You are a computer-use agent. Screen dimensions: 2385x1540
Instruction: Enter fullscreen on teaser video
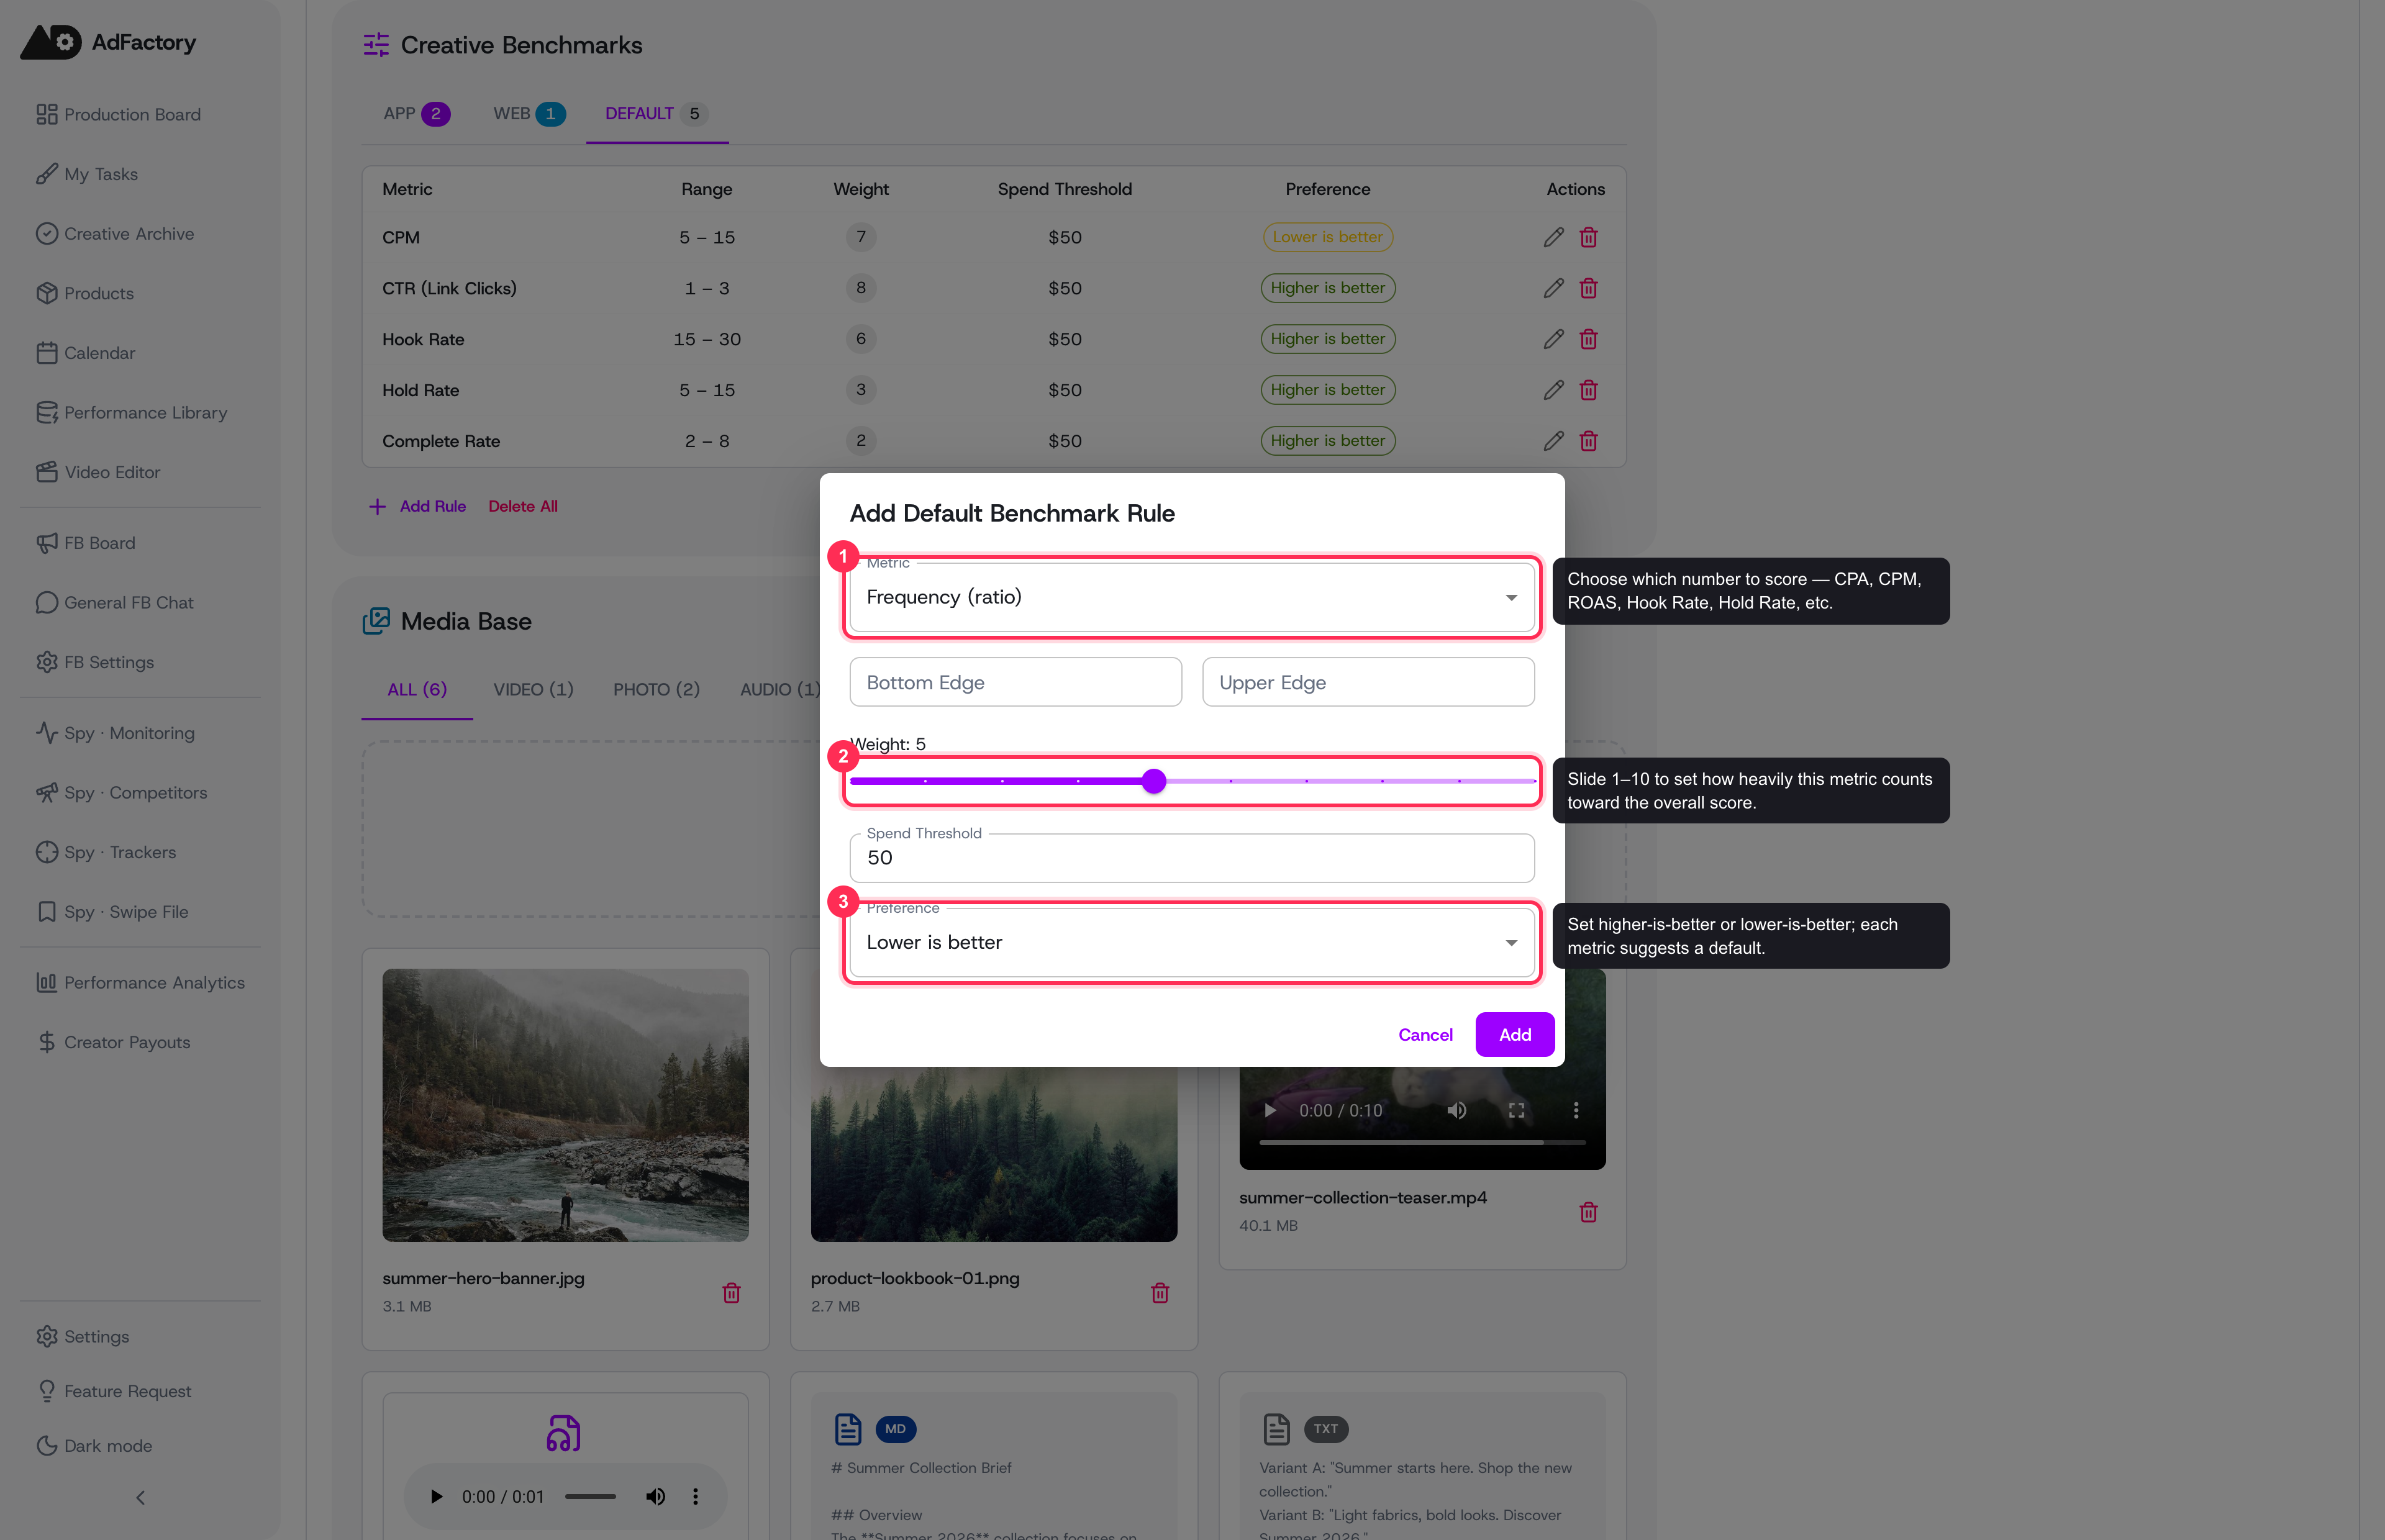[1516, 1110]
